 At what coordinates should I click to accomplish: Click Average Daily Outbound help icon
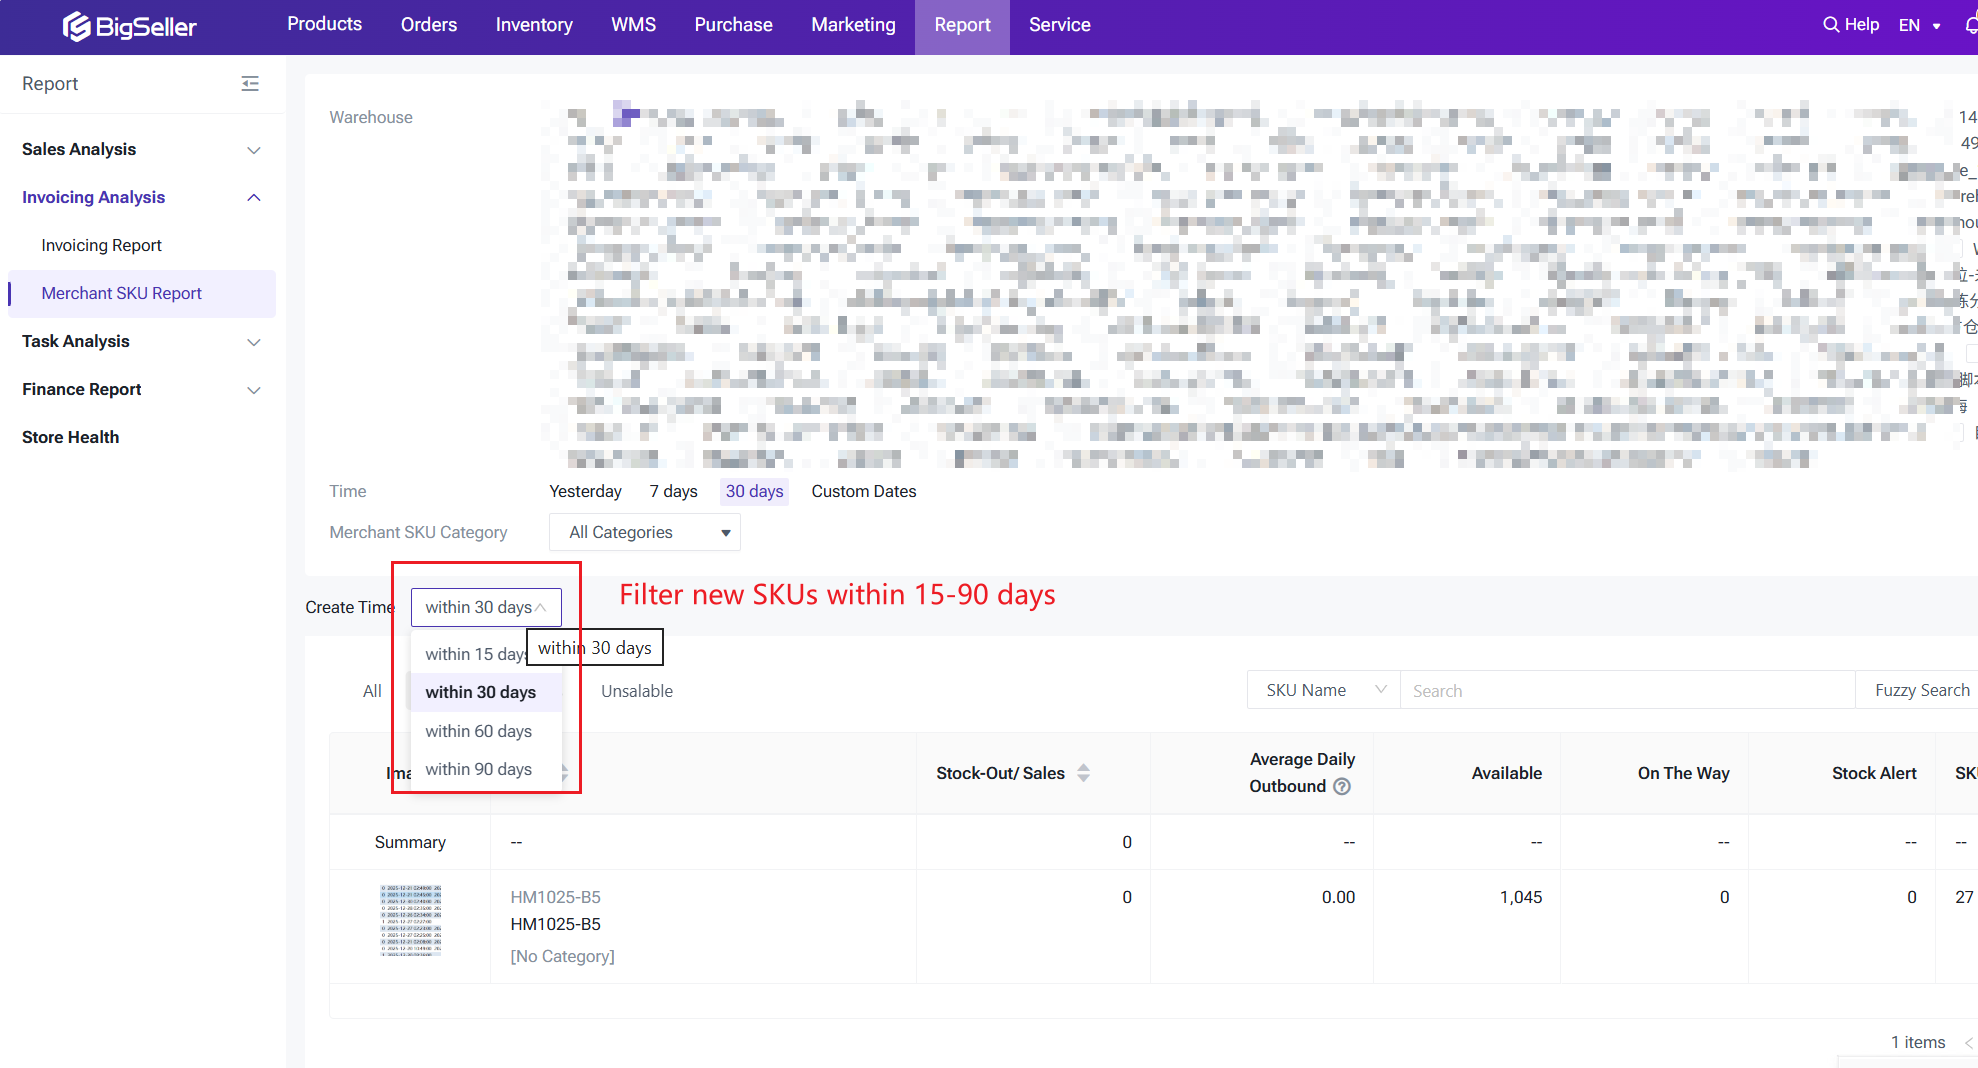coord(1342,787)
